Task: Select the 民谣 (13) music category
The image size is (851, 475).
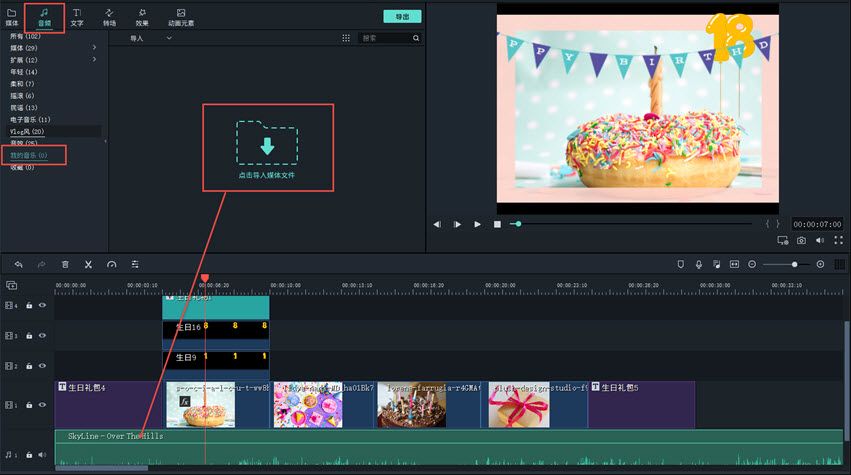Action: 24,107
